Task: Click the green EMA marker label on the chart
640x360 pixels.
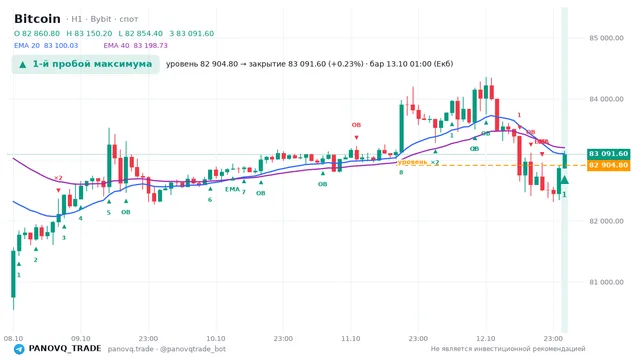Action: click(232, 189)
